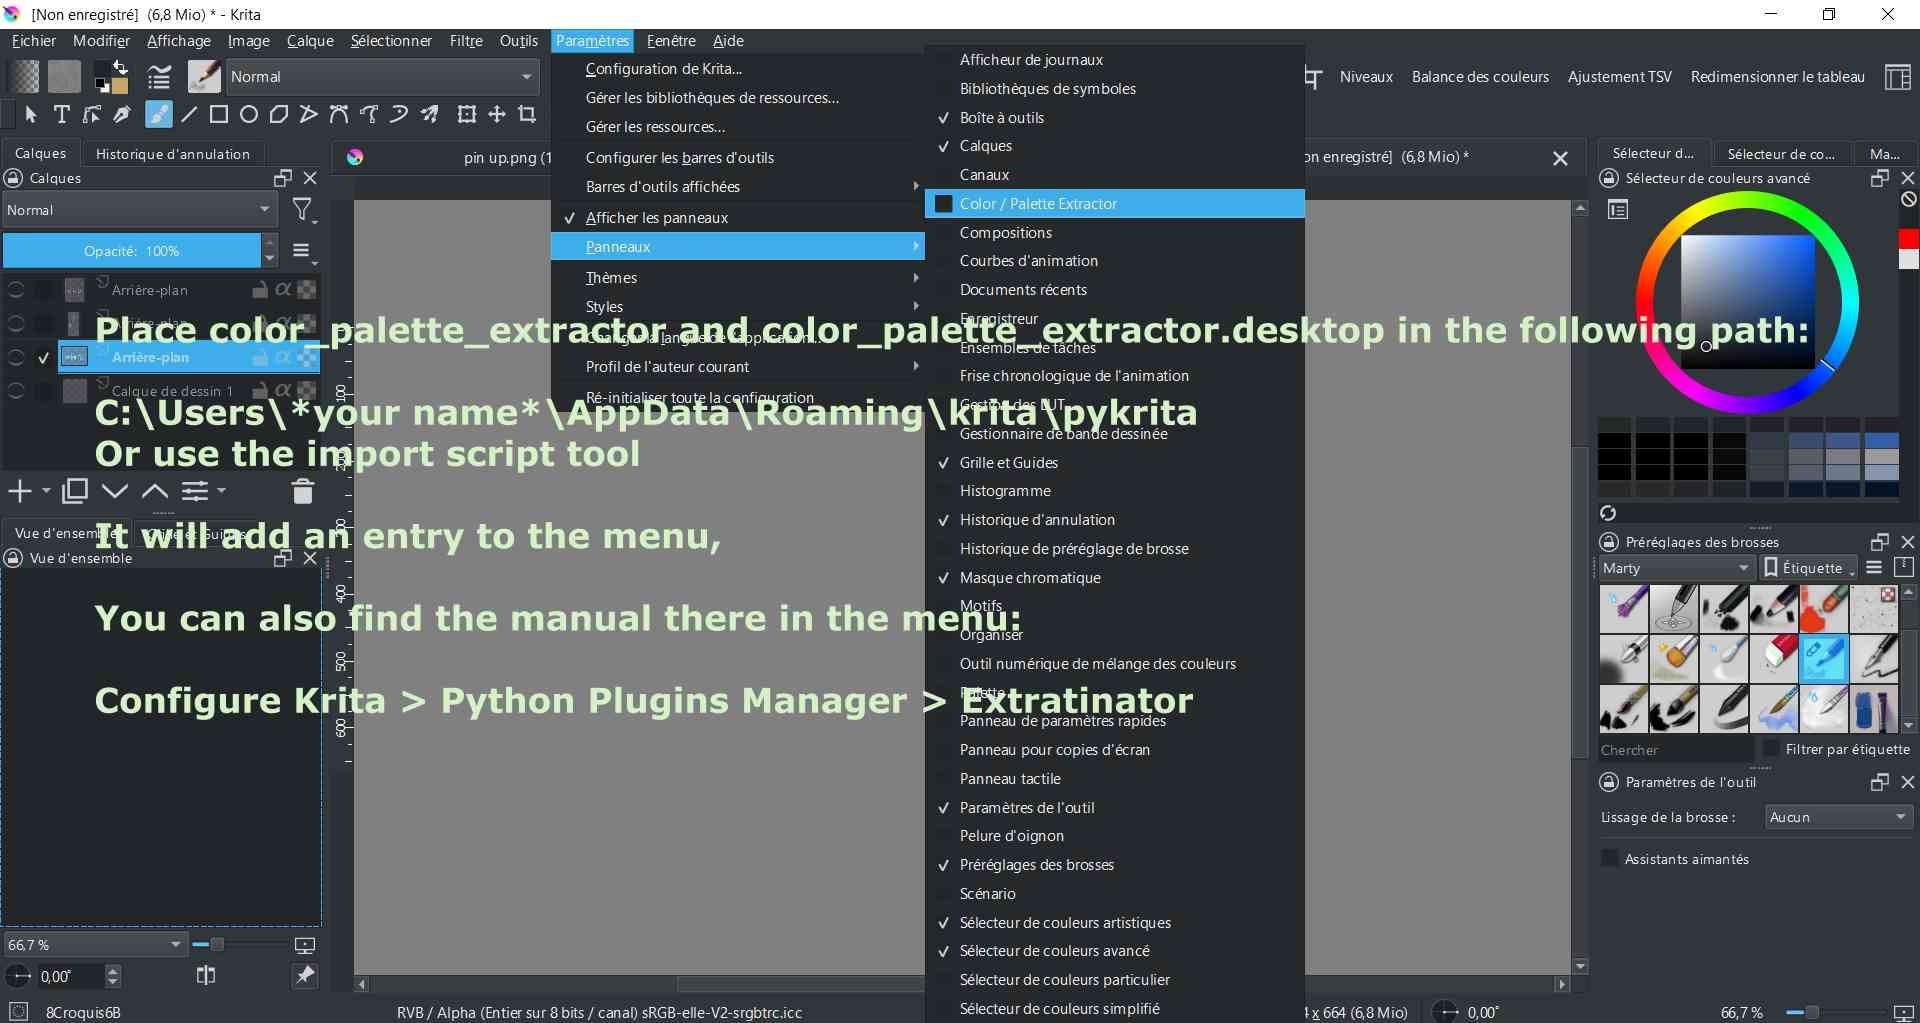Open the Filtre menu
This screenshot has height=1023, width=1920.
tap(466, 41)
